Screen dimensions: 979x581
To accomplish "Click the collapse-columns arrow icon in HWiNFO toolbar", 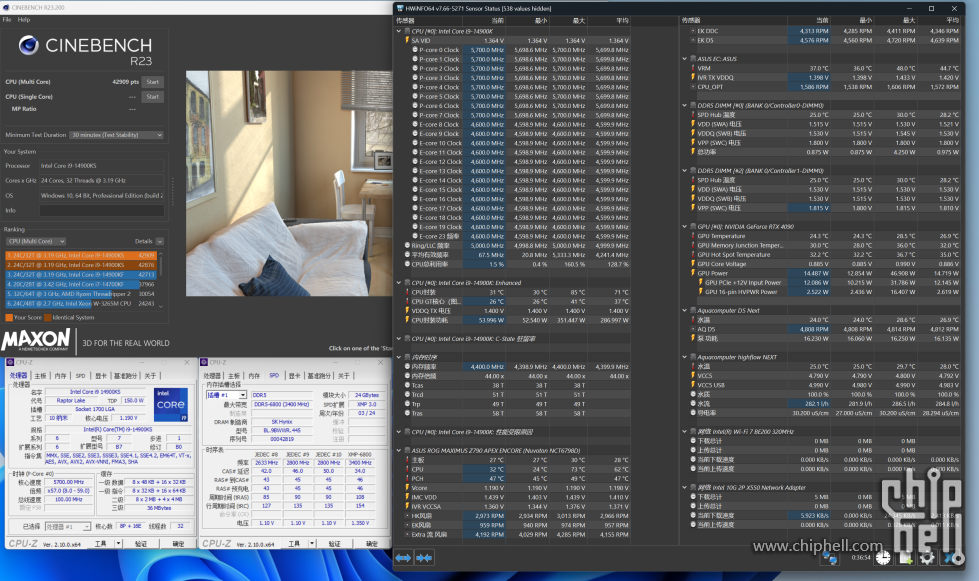I will (424, 558).
